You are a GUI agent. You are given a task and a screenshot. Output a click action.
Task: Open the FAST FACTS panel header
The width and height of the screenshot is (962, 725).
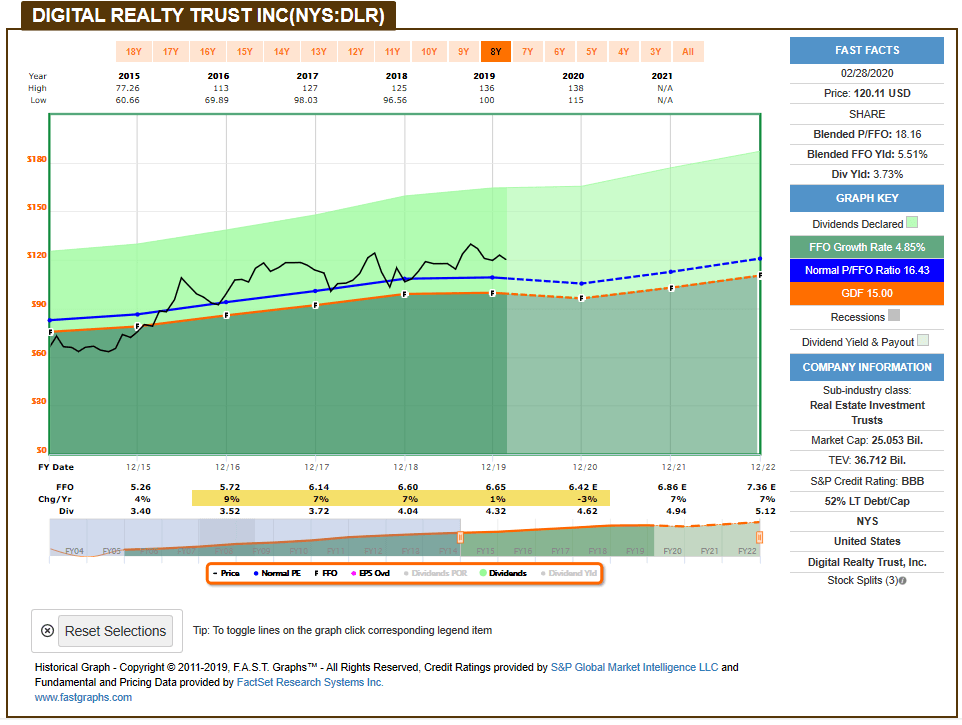point(866,50)
